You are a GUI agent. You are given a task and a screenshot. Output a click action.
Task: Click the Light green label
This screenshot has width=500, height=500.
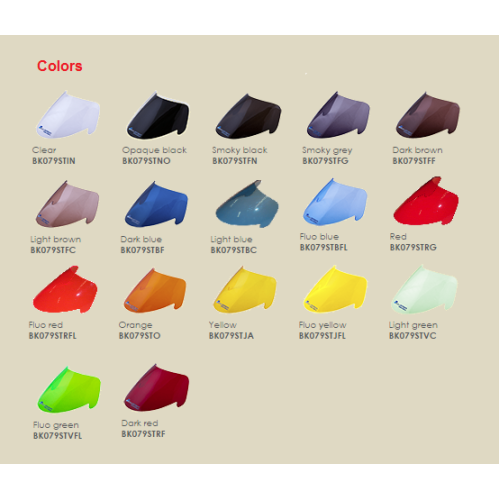413,325
